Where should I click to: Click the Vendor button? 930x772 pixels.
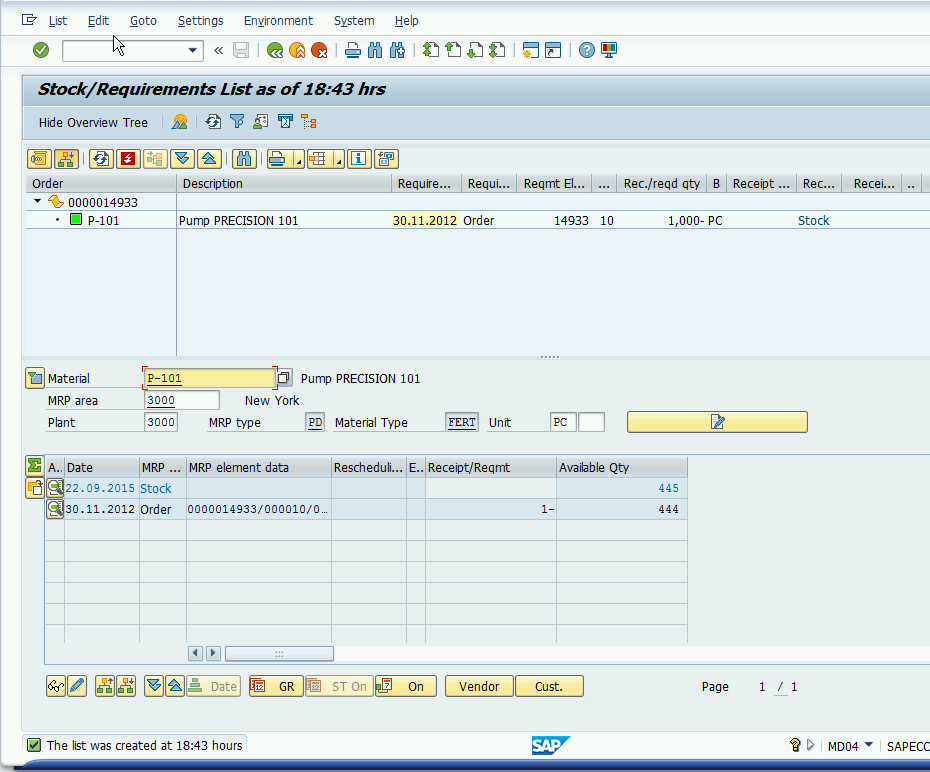[x=479, y=686]
